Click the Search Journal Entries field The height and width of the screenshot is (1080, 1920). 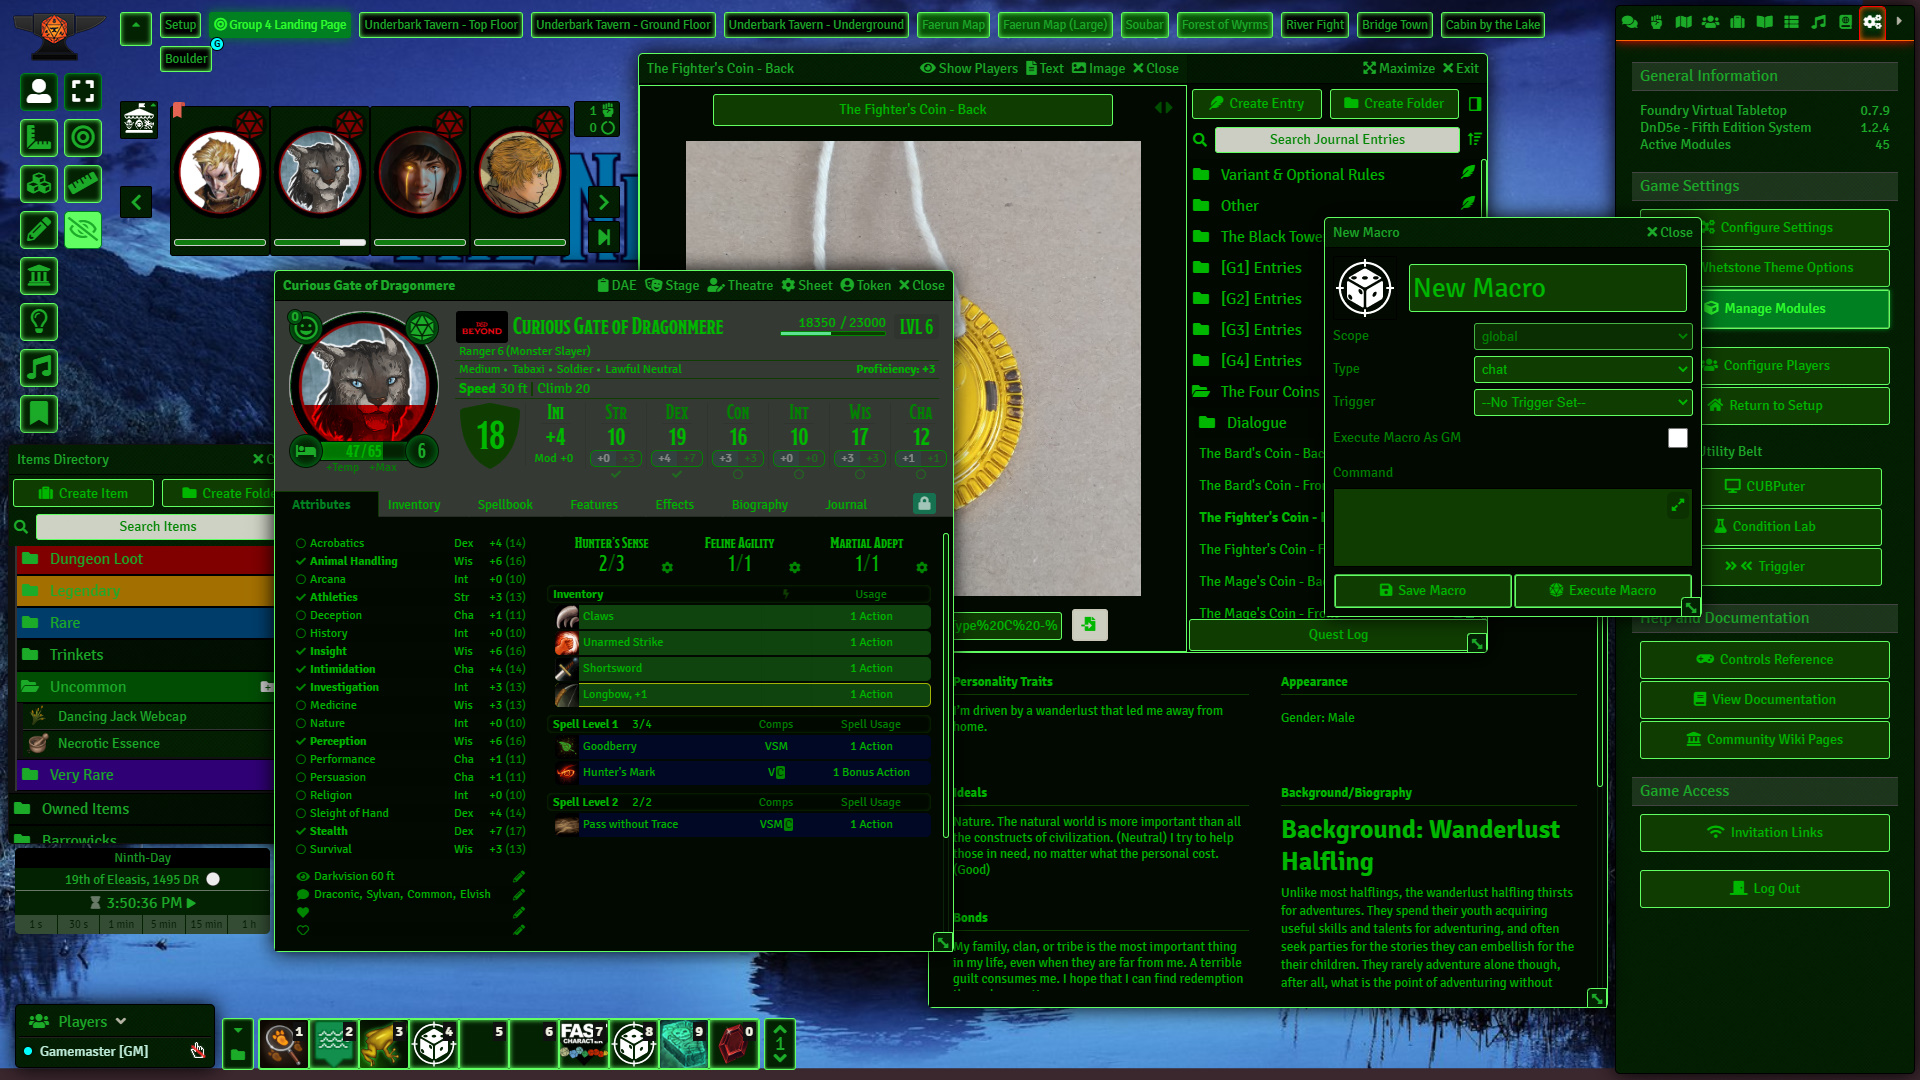pyautogui.click(x=1336, y=140)
